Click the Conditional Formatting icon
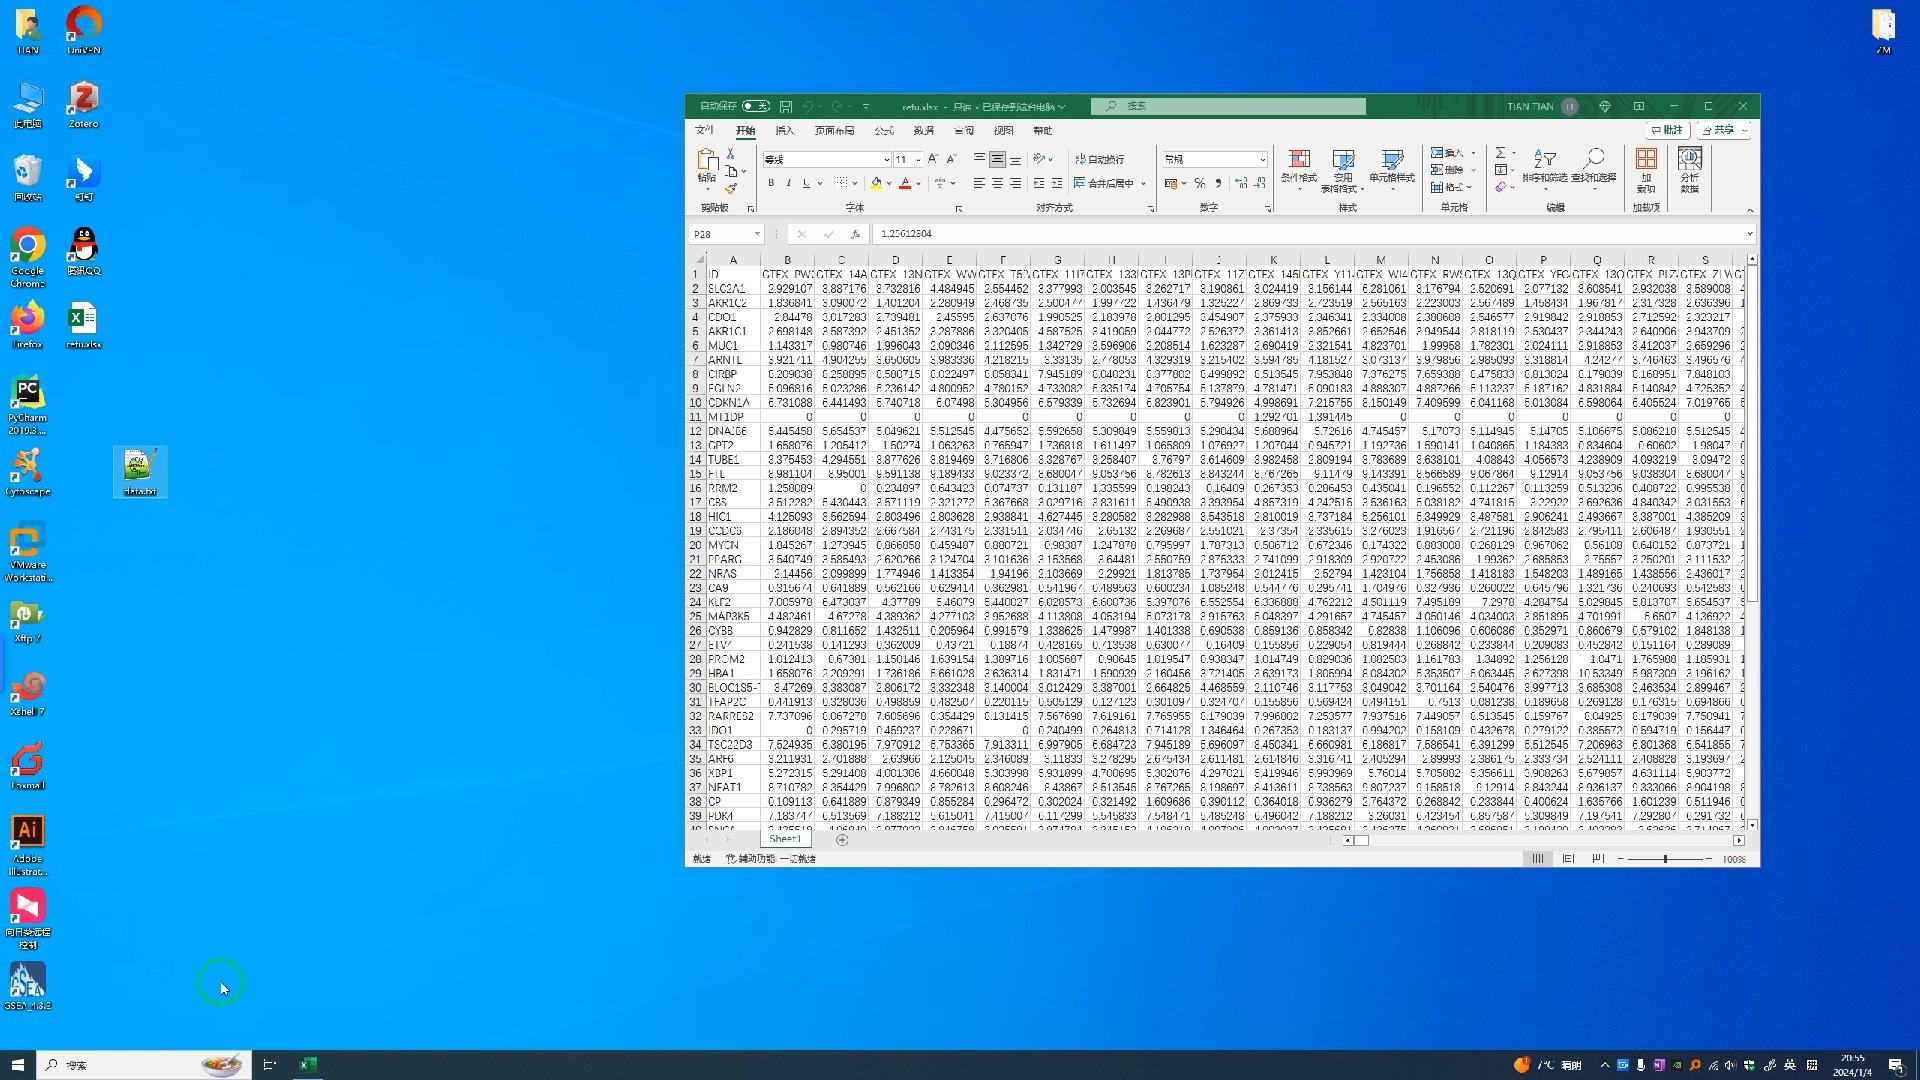1920x1080 pixels. [1299, 166]
